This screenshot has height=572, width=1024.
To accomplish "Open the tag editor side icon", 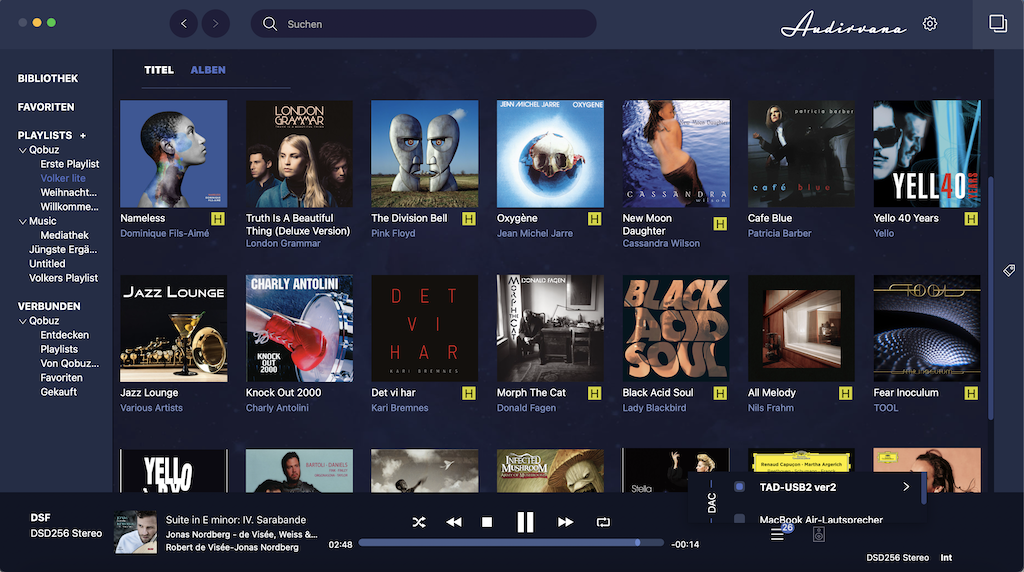I will point(1009,270).
